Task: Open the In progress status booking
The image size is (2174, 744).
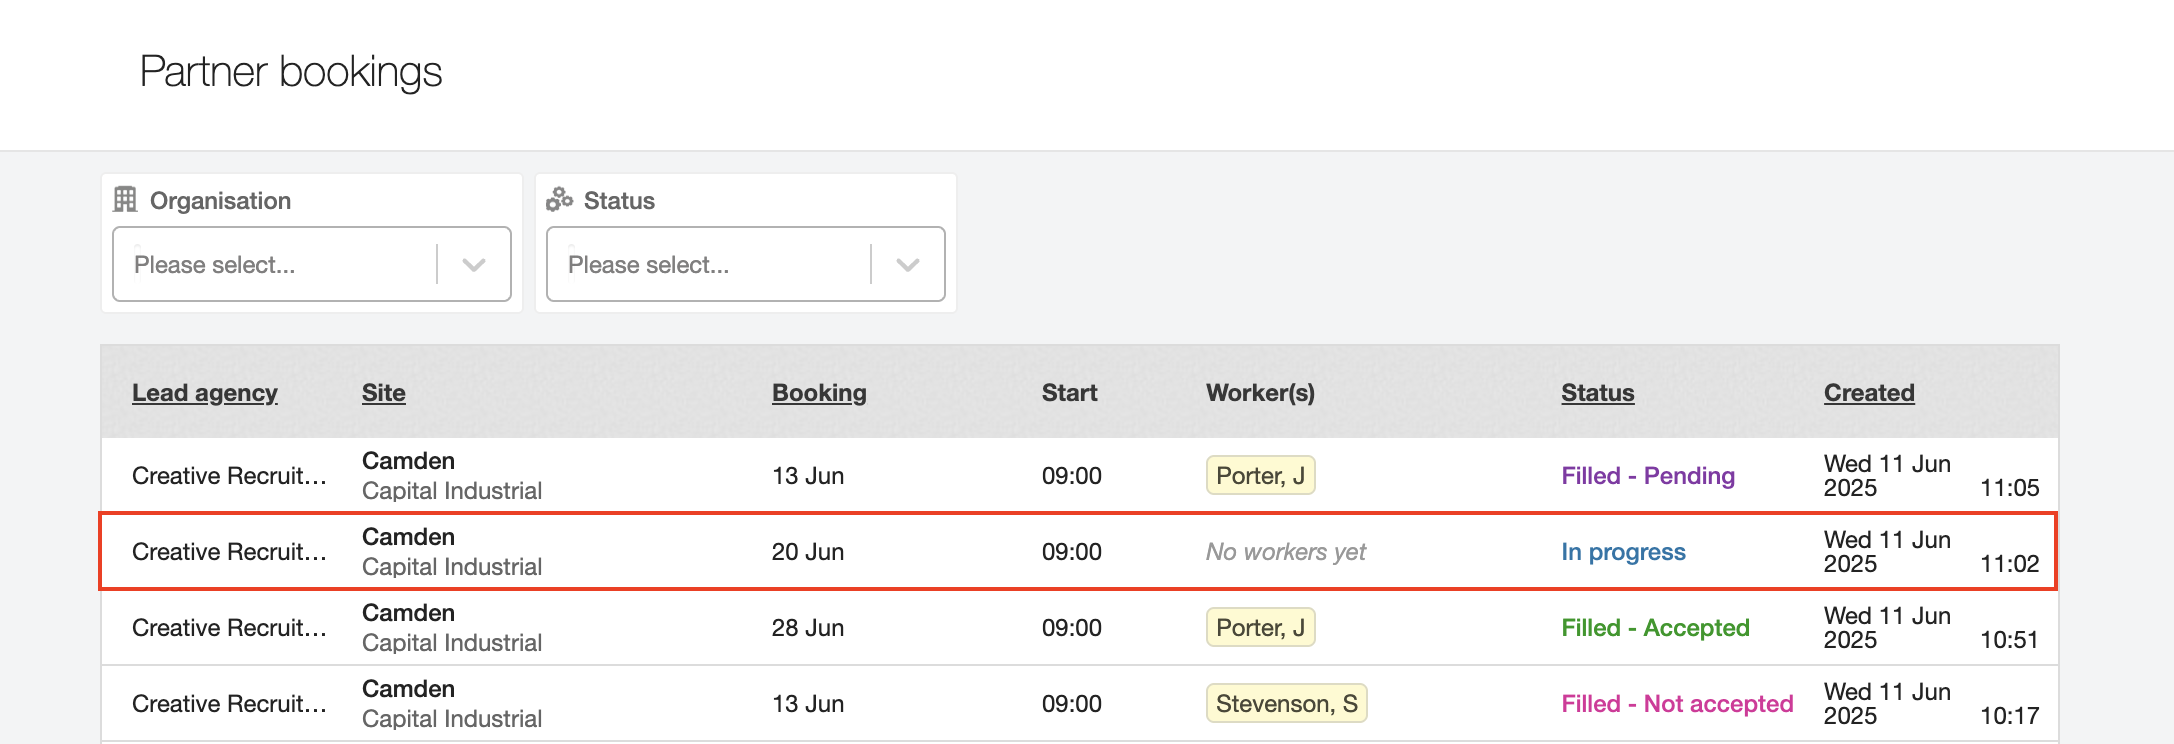Action: point(1623,552)
